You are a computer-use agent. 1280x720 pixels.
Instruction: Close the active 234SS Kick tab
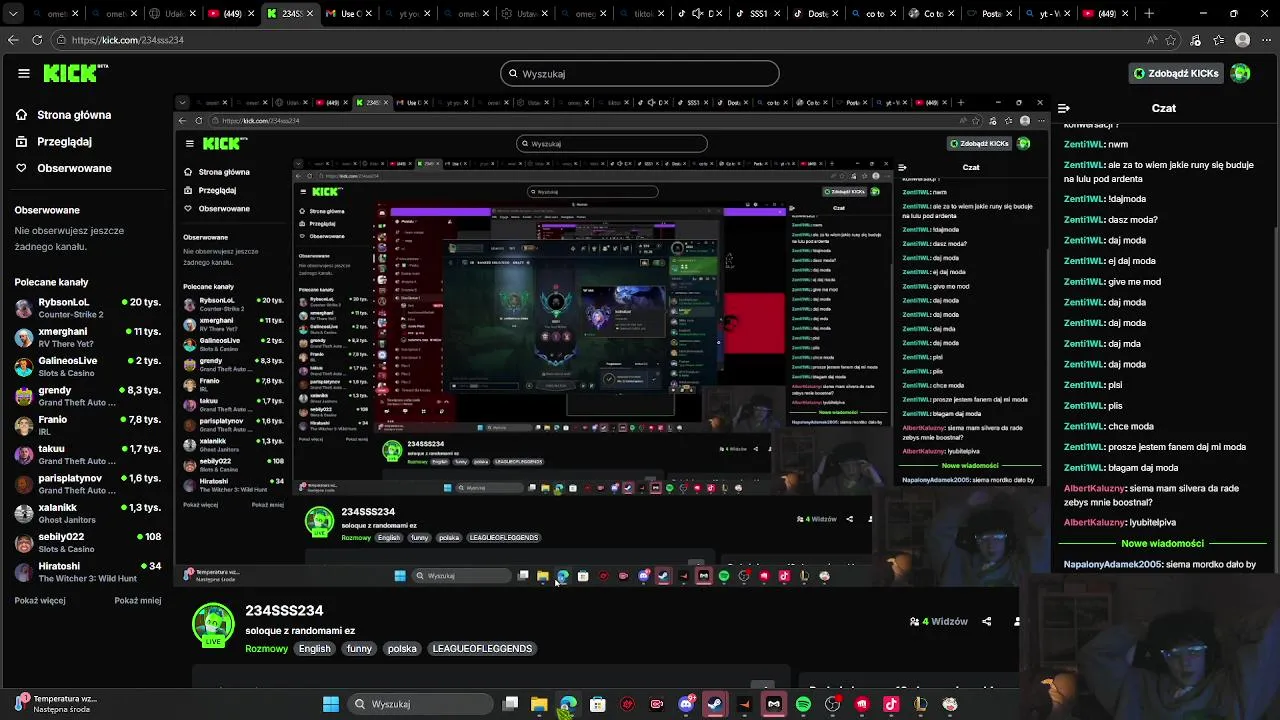[309, 14]
